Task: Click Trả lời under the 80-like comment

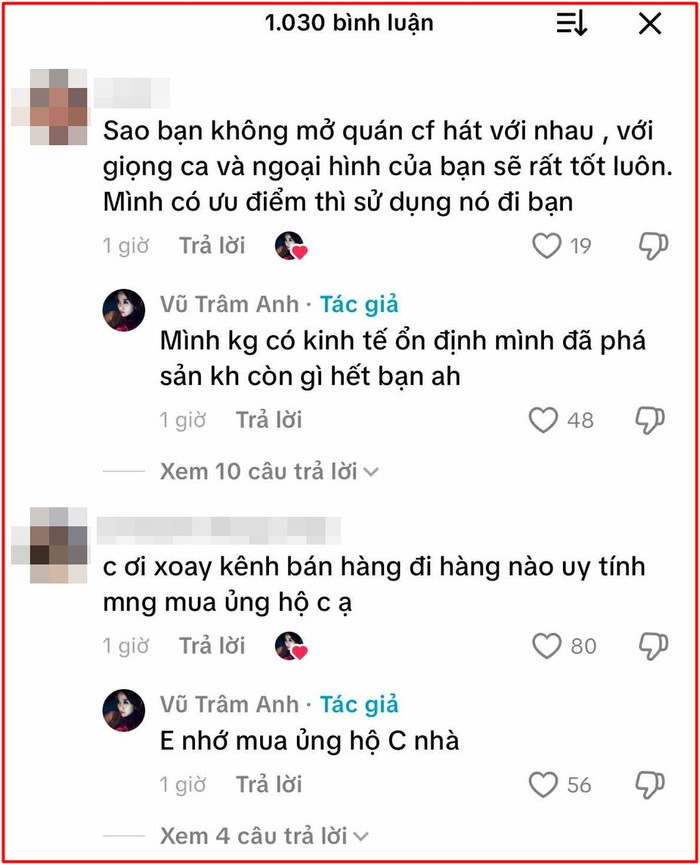Action: pos(212,645)
